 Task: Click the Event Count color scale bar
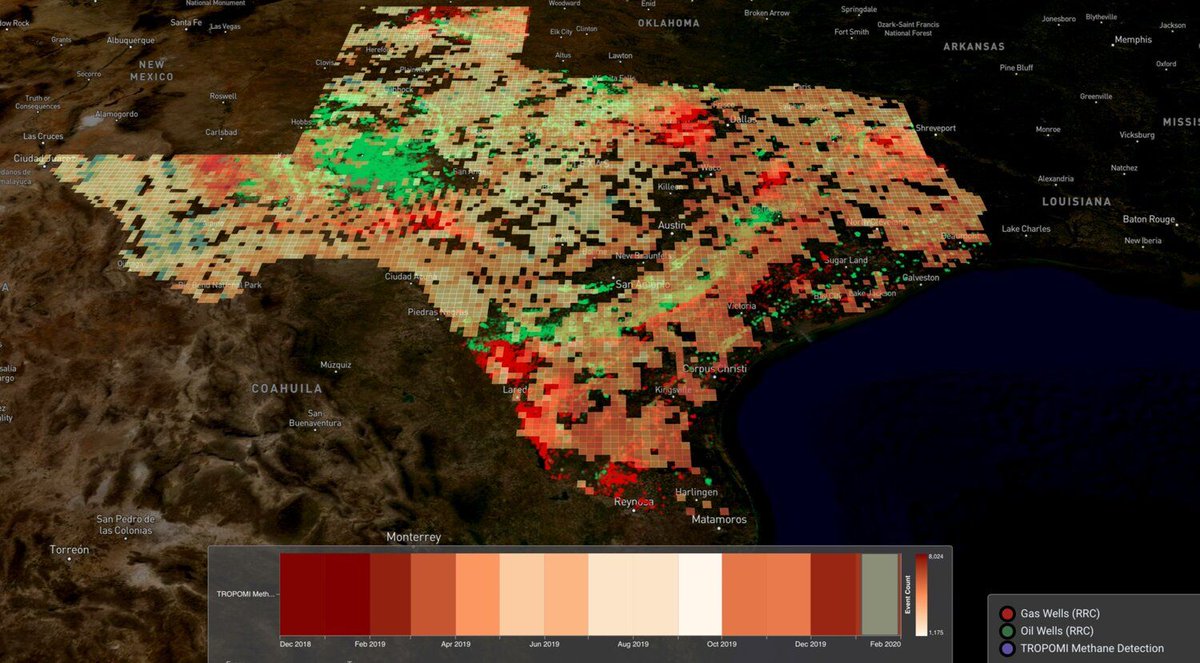[922, 595]
